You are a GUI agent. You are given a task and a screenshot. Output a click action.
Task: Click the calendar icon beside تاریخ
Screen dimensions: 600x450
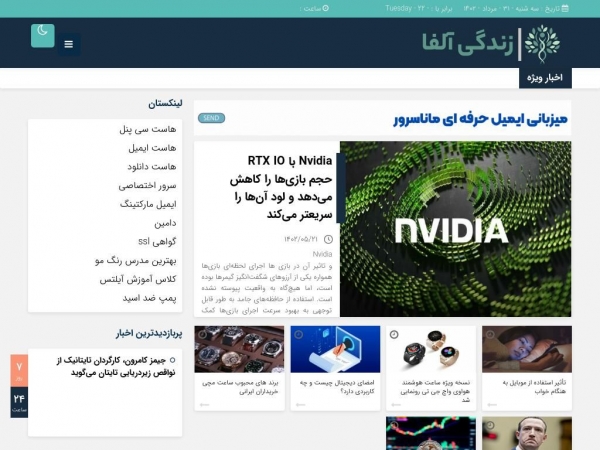(x=565, y=8)
